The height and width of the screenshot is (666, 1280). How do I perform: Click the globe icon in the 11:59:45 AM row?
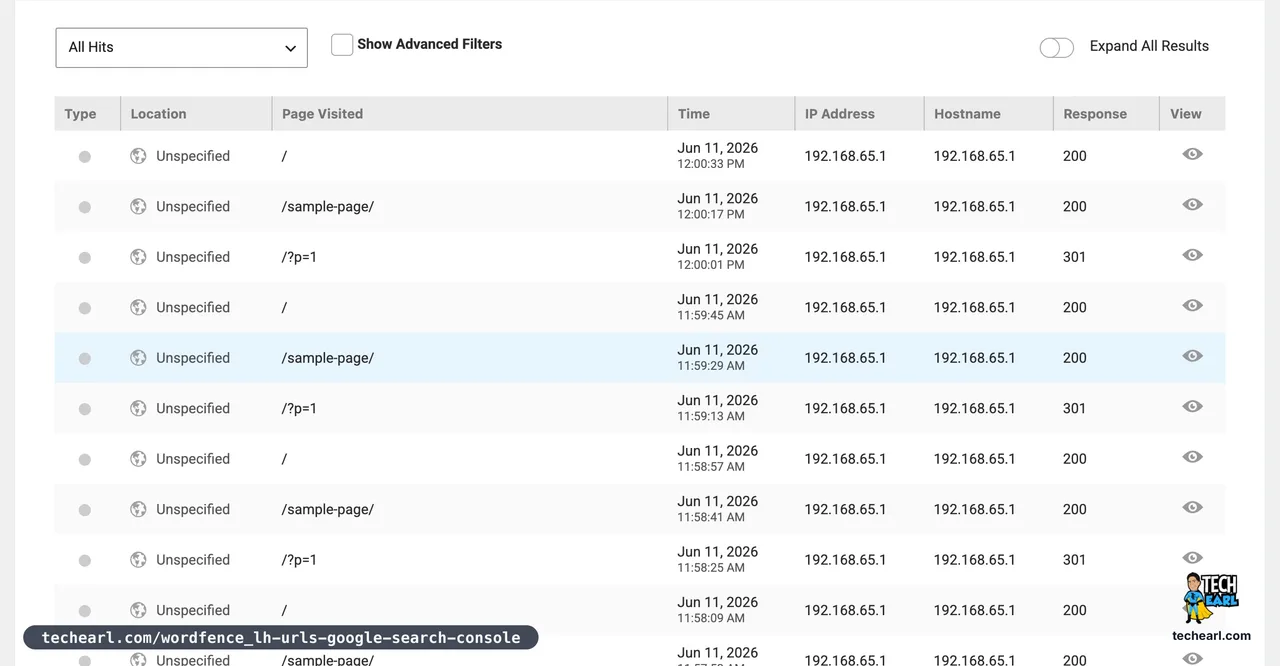click(x=138, y=307)
